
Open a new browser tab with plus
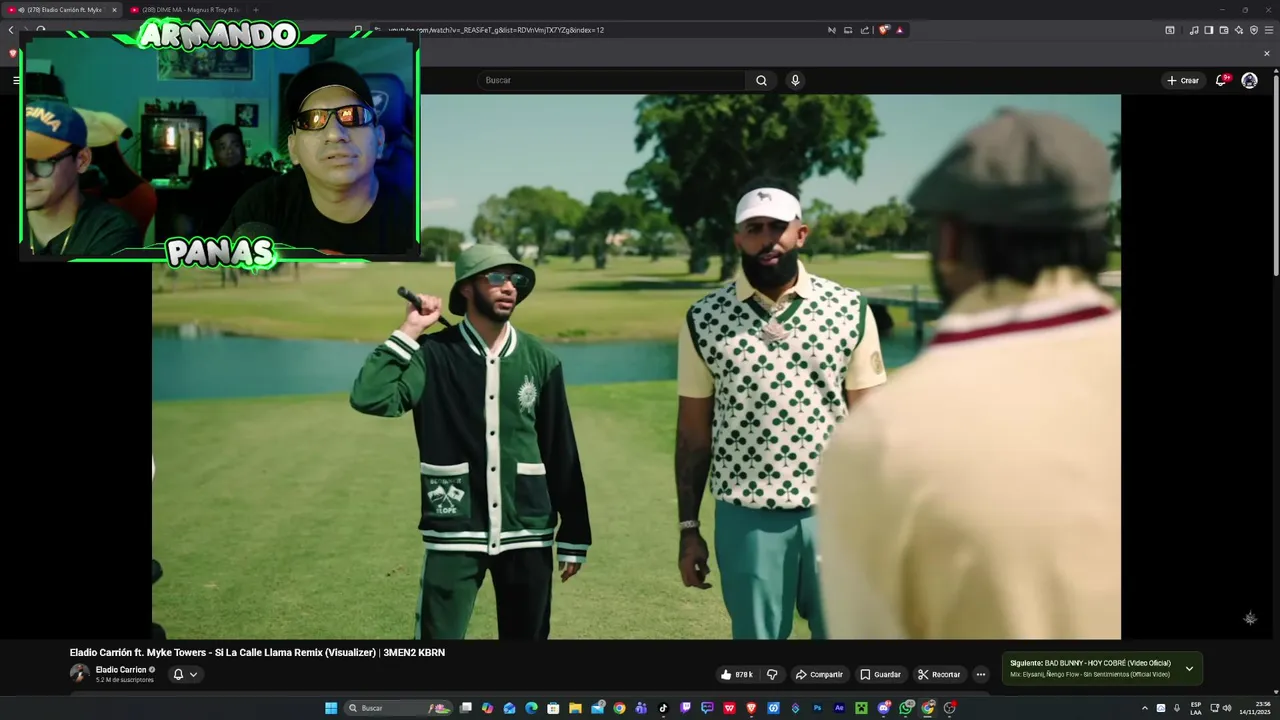255,10
